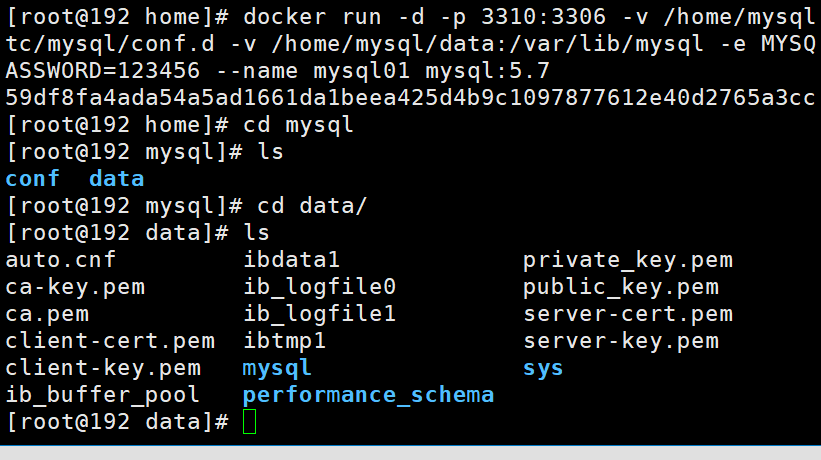Click the 'auto.cnf' file name
This screenshot has height=460, width=821.
(x=61, y=260)
